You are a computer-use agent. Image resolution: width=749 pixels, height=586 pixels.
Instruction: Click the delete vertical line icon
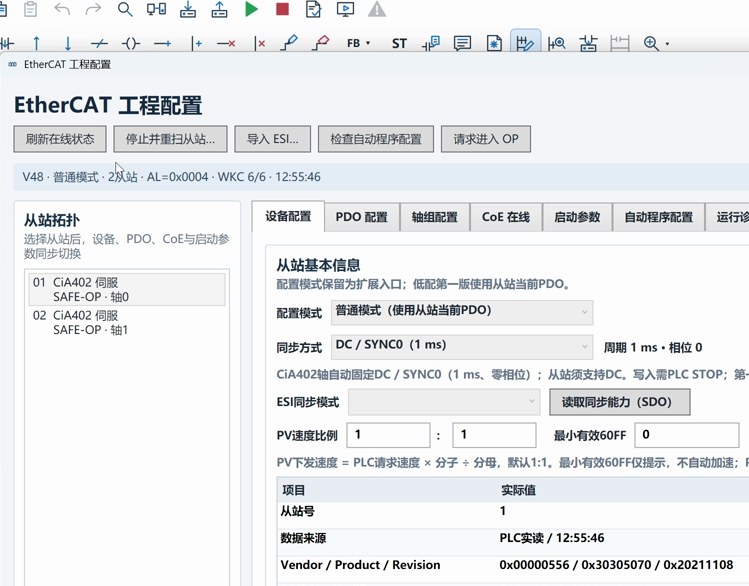click(259, 43)
